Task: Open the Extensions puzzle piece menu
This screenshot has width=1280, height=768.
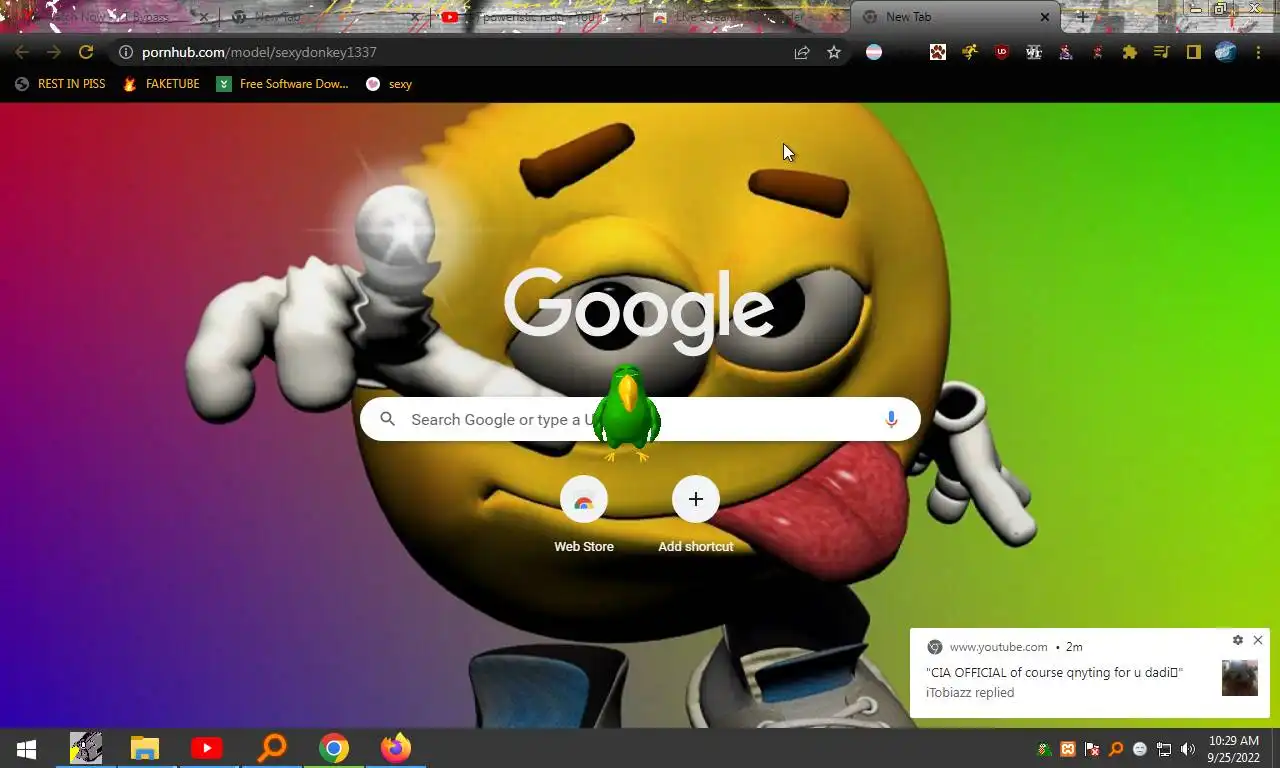Action: (1130, 52)
